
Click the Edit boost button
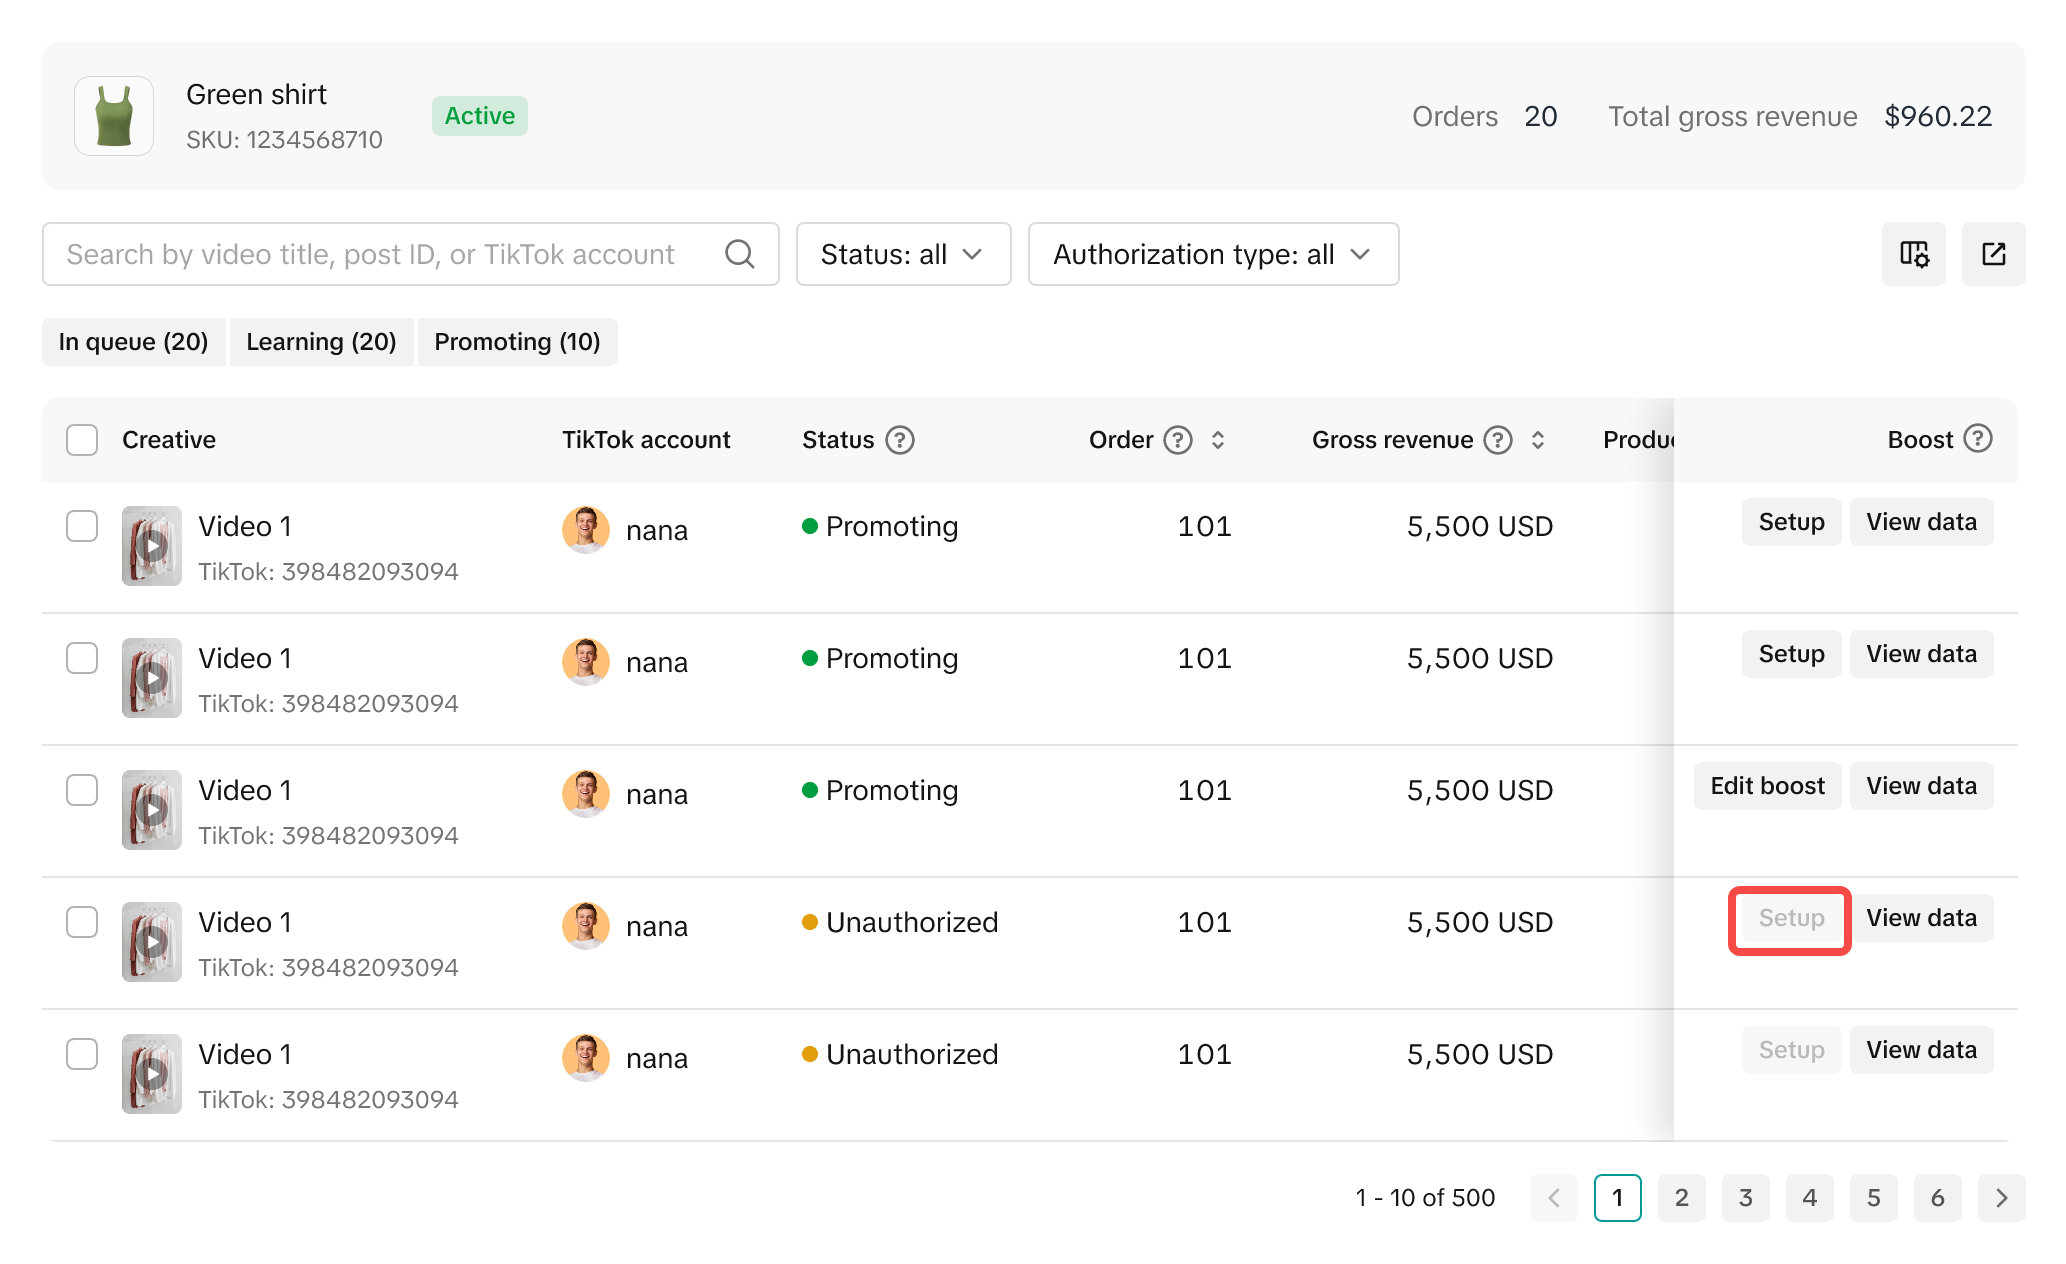[1766, 786]
